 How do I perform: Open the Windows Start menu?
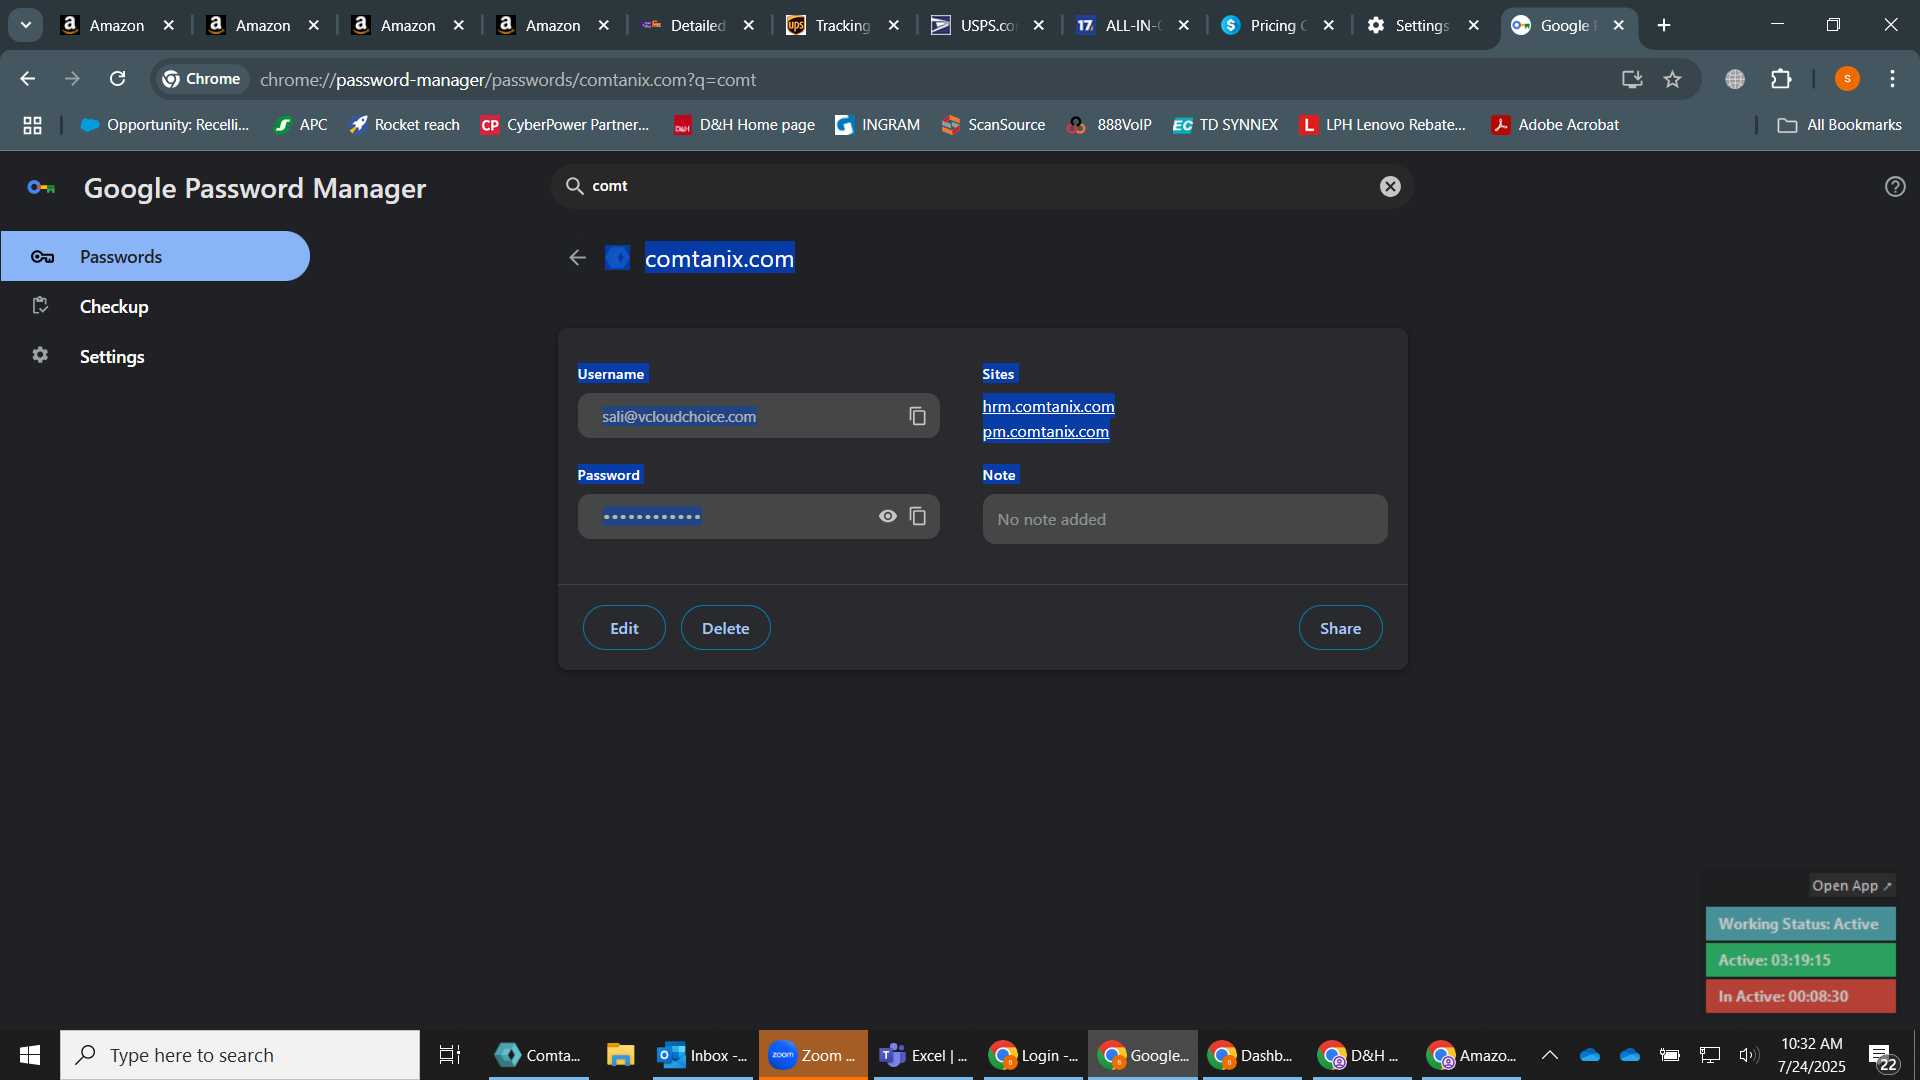(30, 1055)
